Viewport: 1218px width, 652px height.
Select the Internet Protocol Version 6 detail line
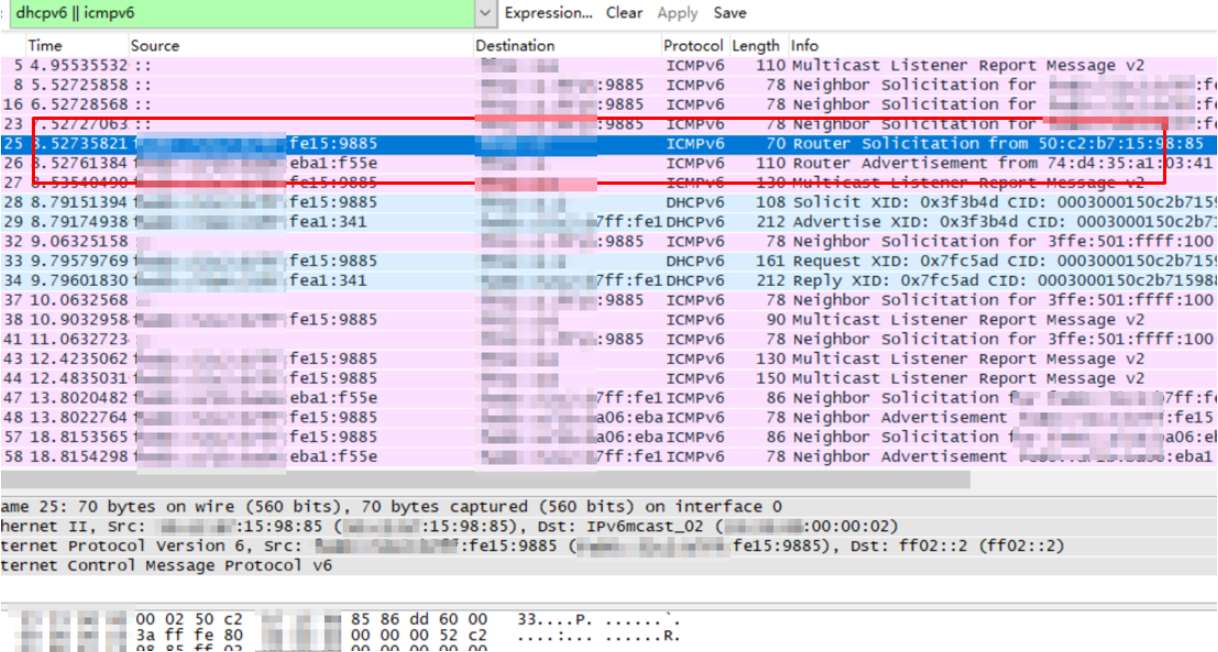coord(609,546)
